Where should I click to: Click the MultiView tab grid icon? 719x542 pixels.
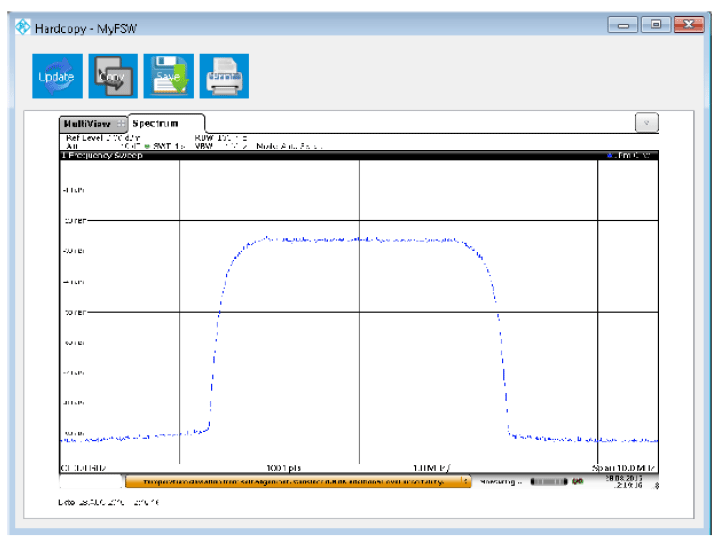tap(121, 123)
